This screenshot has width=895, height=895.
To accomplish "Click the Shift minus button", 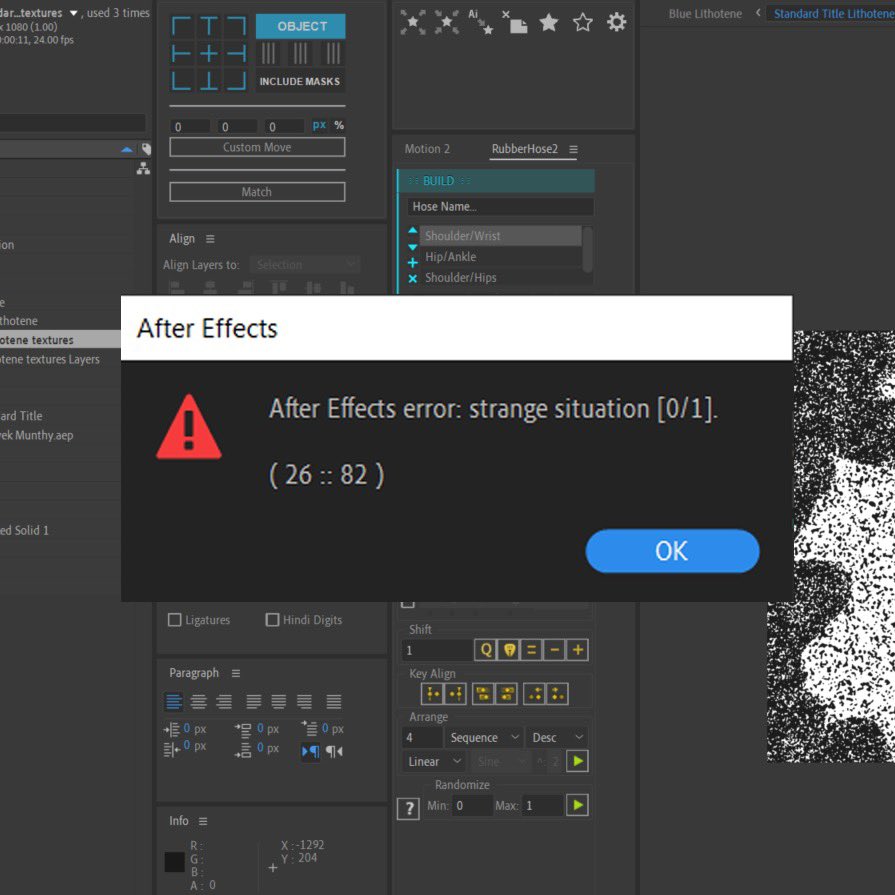I will [x=554, y=650].
